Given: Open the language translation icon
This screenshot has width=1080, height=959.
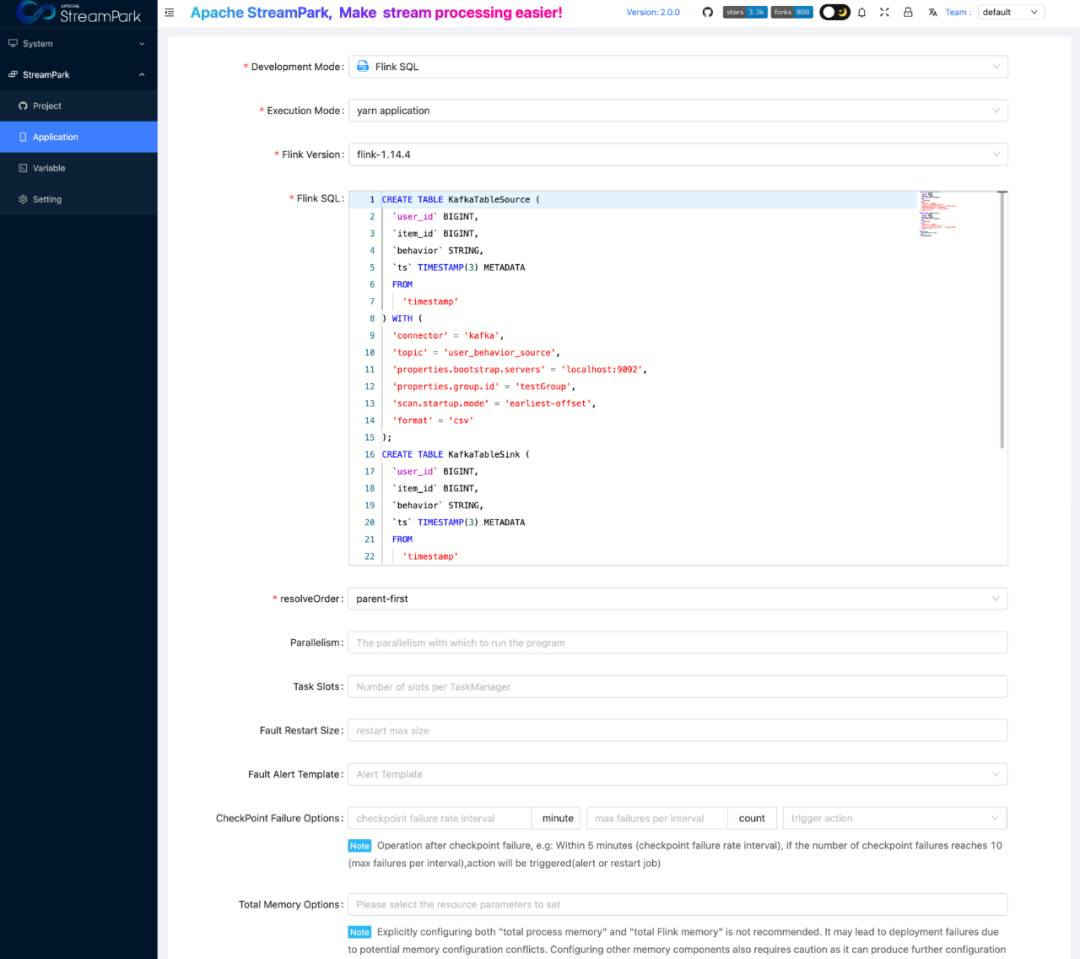Looking at the screenshot, I should (x=932, y=12).
